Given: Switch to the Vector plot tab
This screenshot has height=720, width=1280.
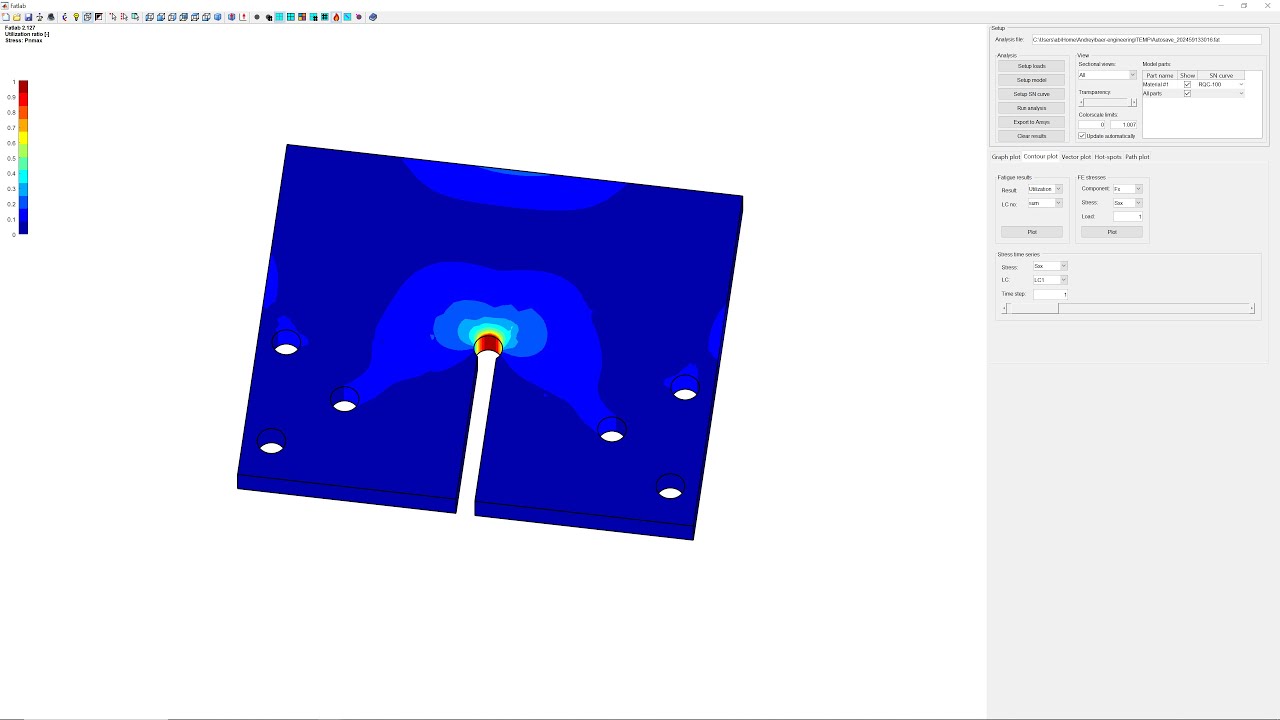Looking at the screenshot, I should (1076, 157).
